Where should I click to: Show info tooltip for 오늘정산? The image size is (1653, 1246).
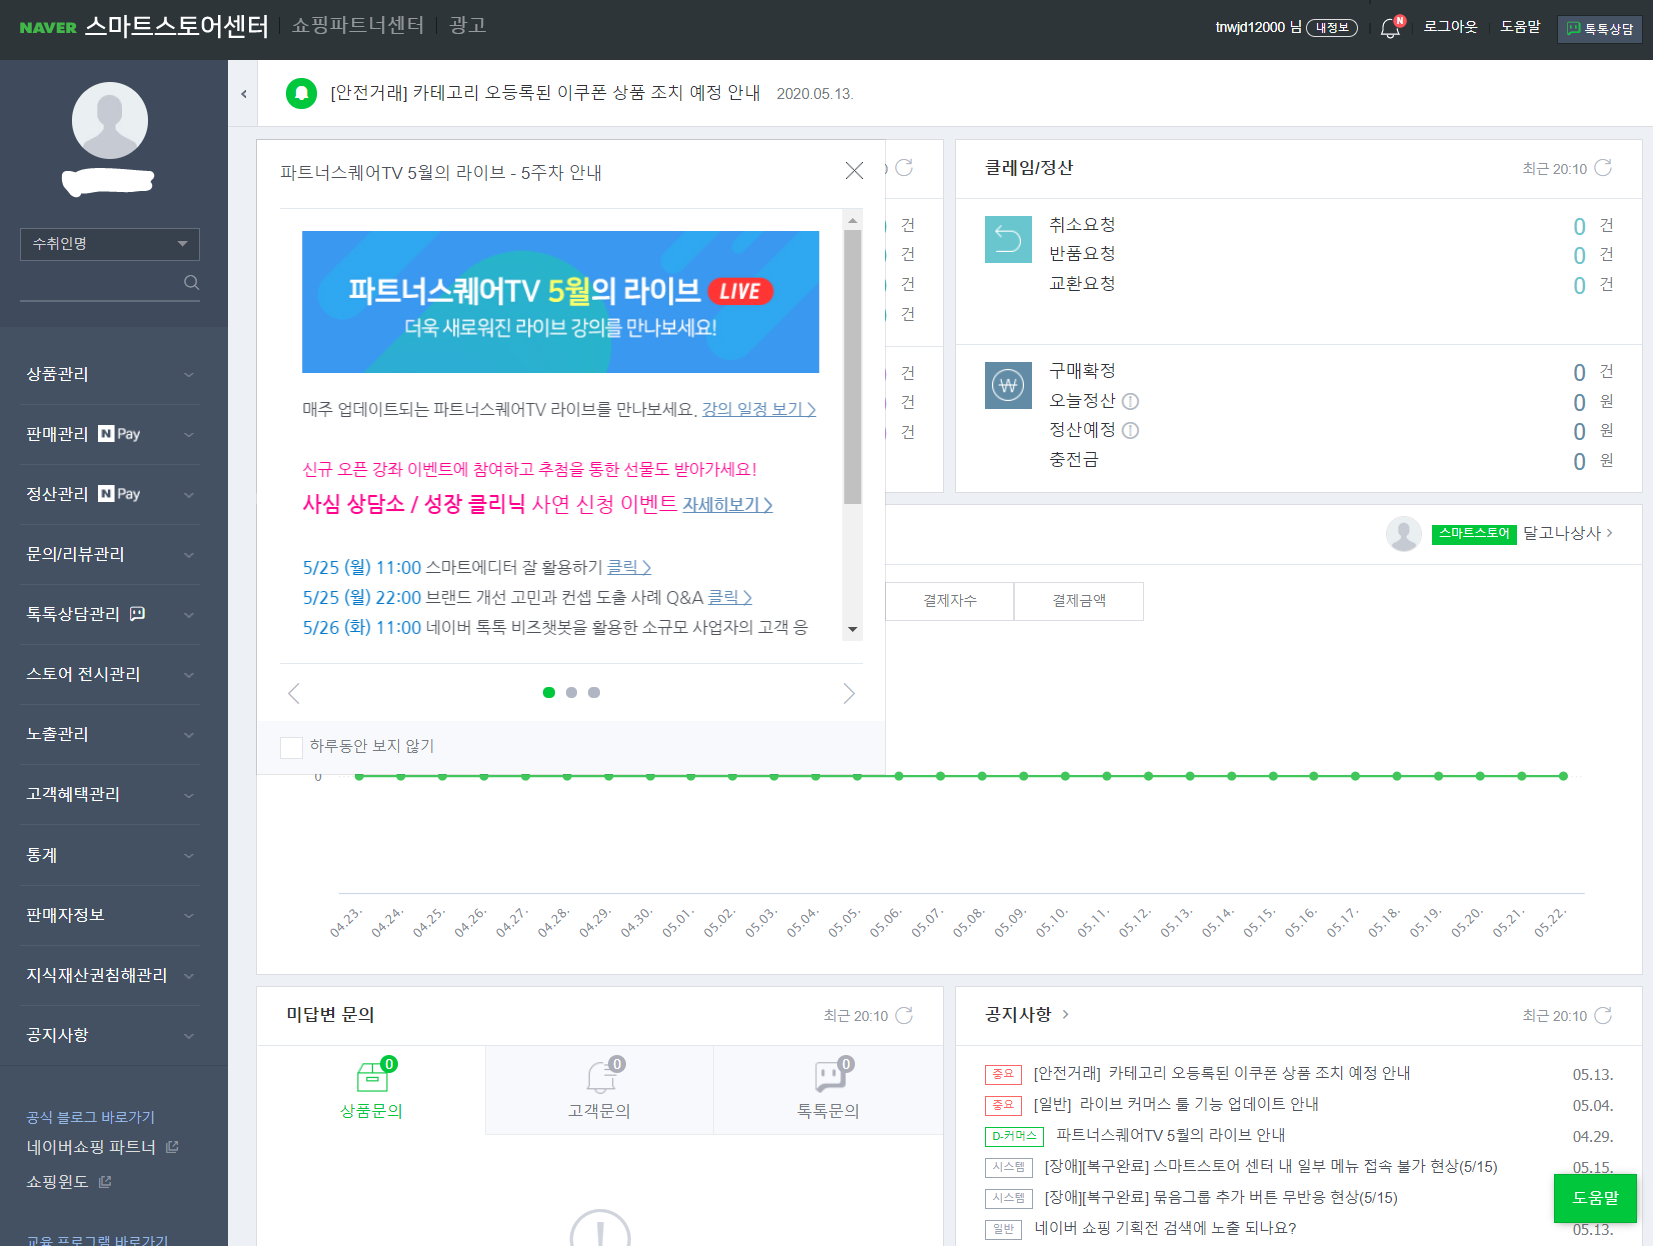tap(1130, 401)
